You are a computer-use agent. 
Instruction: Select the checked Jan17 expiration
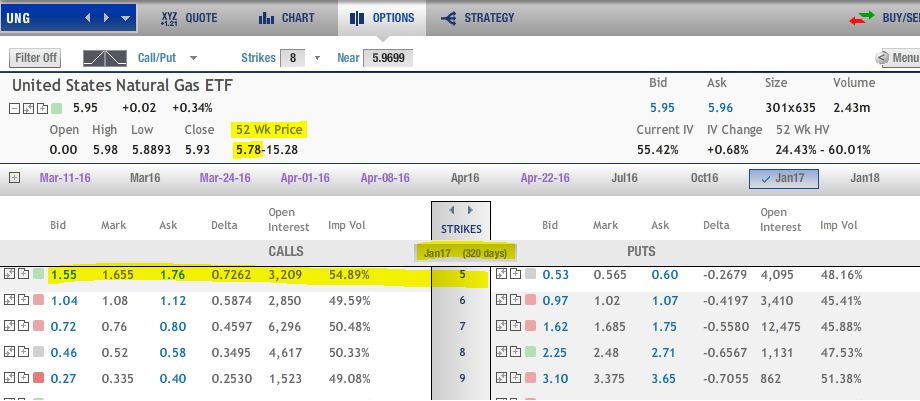(x=783, y=178)
